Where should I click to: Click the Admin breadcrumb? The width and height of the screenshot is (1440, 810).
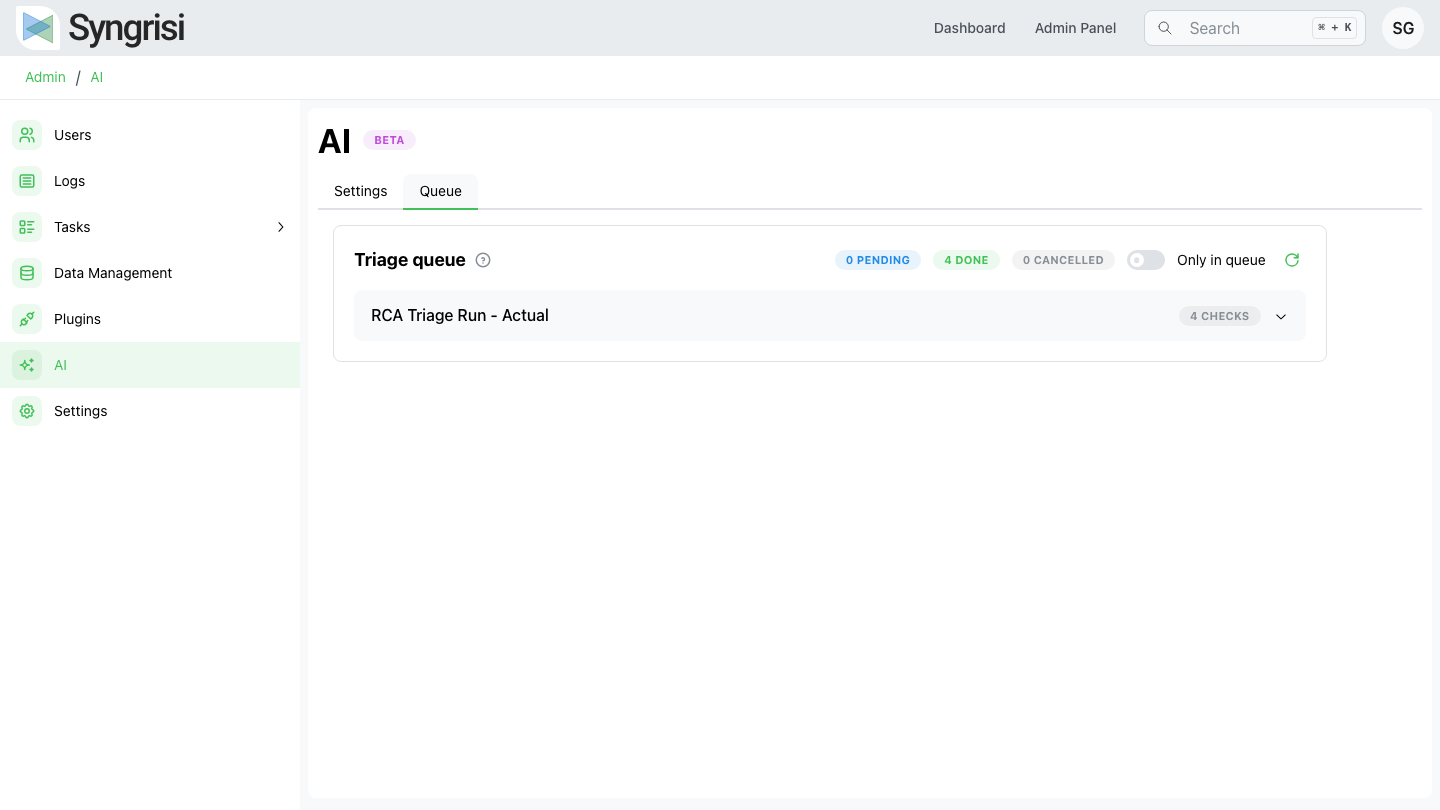pos(45,77)
